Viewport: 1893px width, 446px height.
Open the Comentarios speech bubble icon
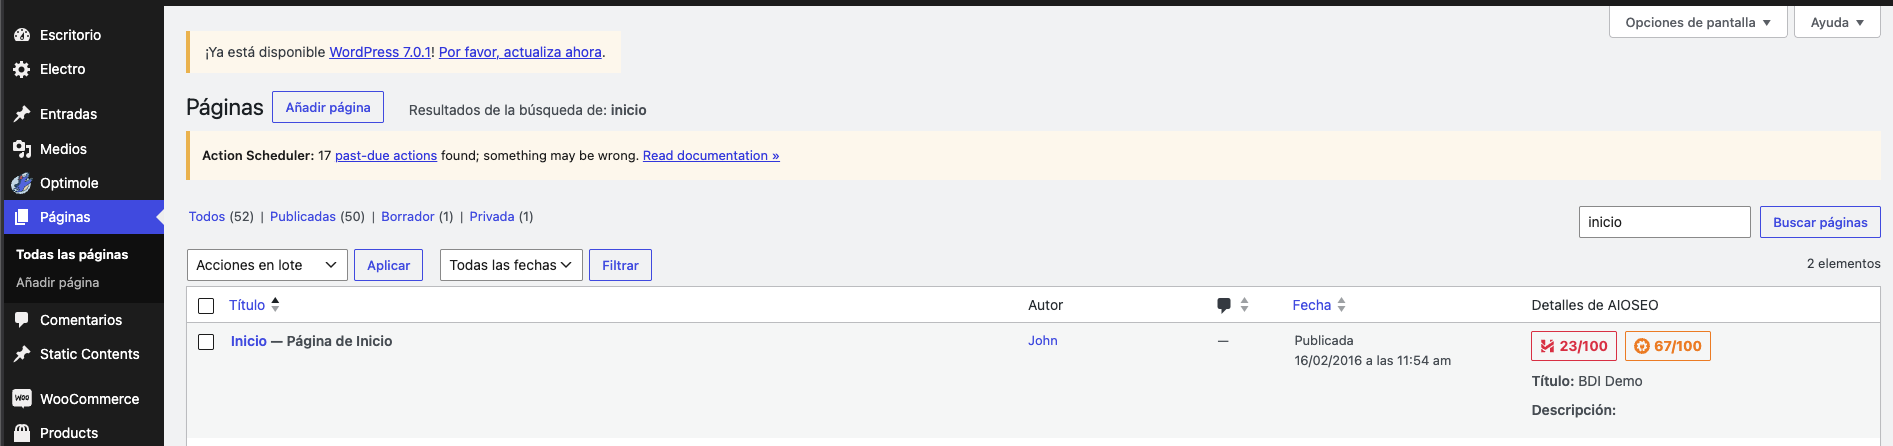pos(21,320)
